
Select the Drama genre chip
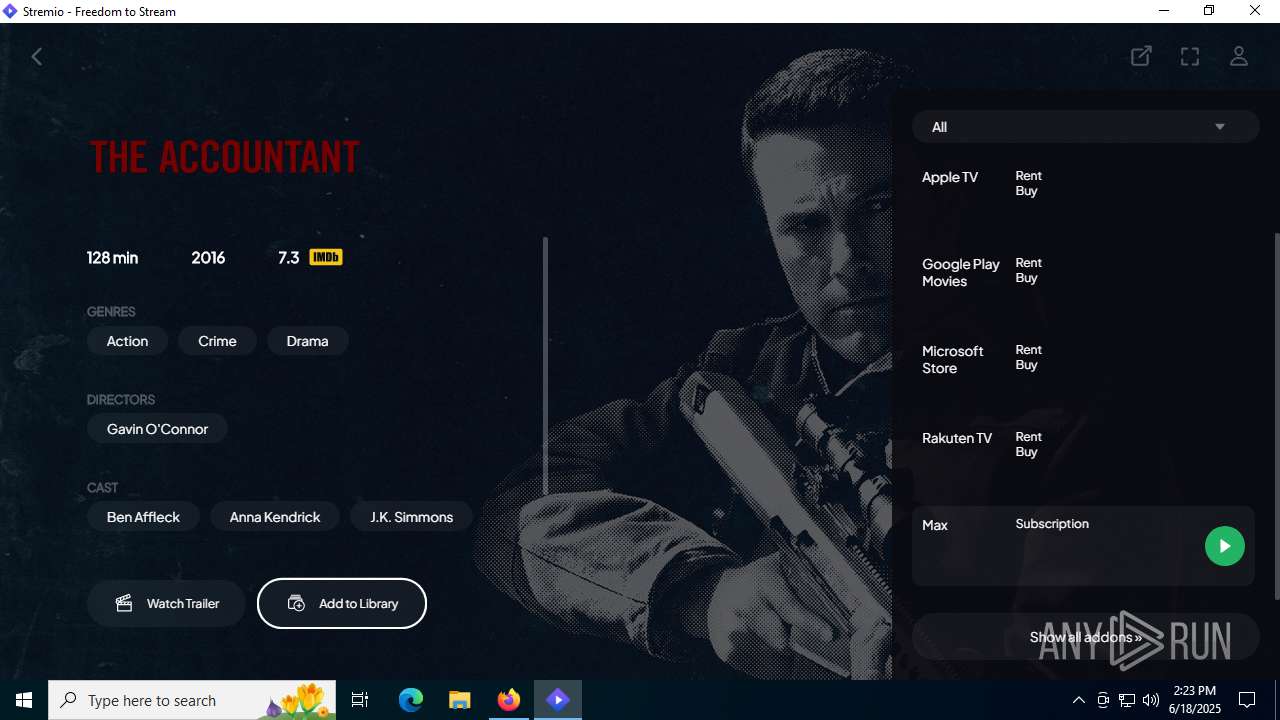pos(307,341)
